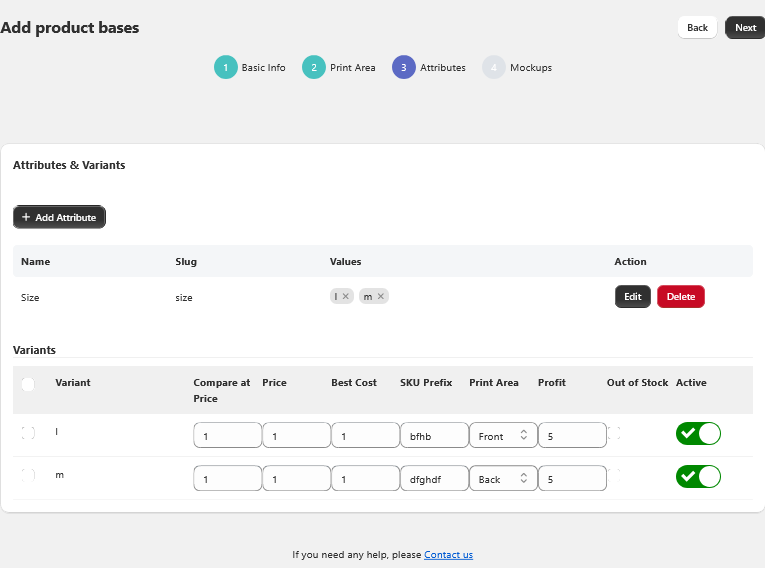Toggle Active switch for variant l
765x568 pixels.
tap(698, 433)
